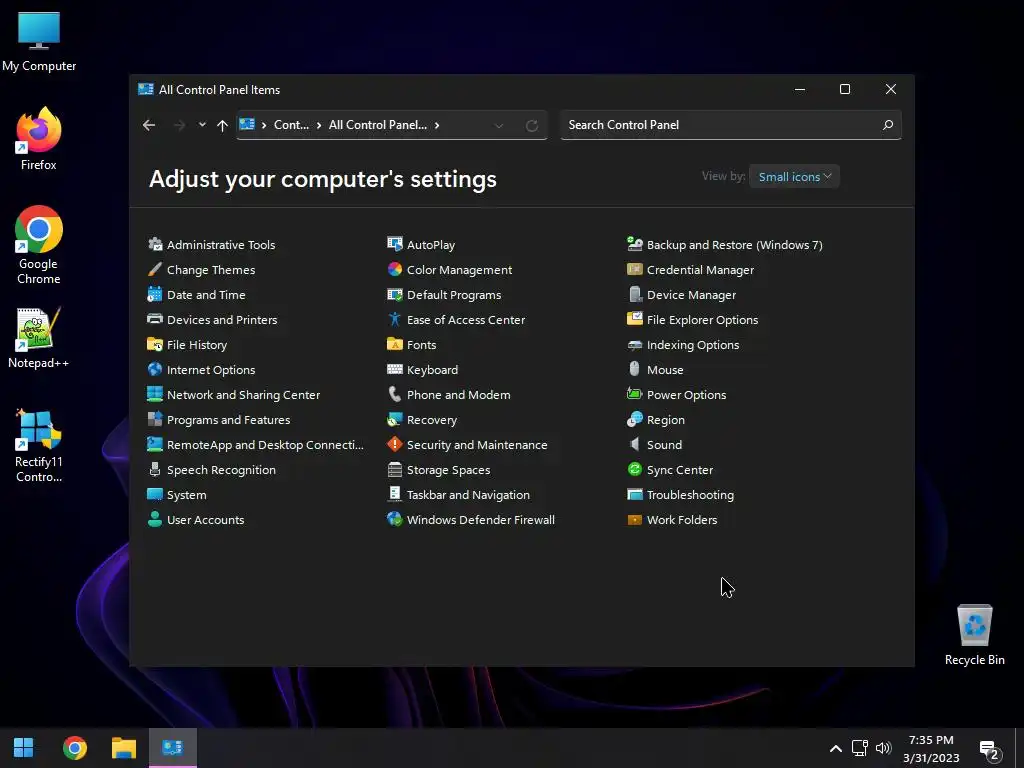Select the Notepad++ desktop icon

tap(39, 338)
